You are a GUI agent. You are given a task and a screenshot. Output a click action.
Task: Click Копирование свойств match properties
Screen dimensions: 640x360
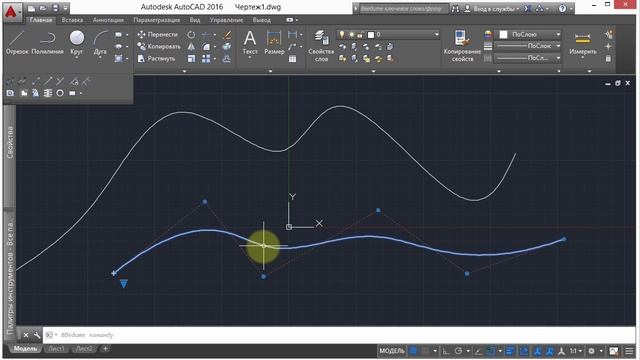pyautogui.click(x=462, y=46)
